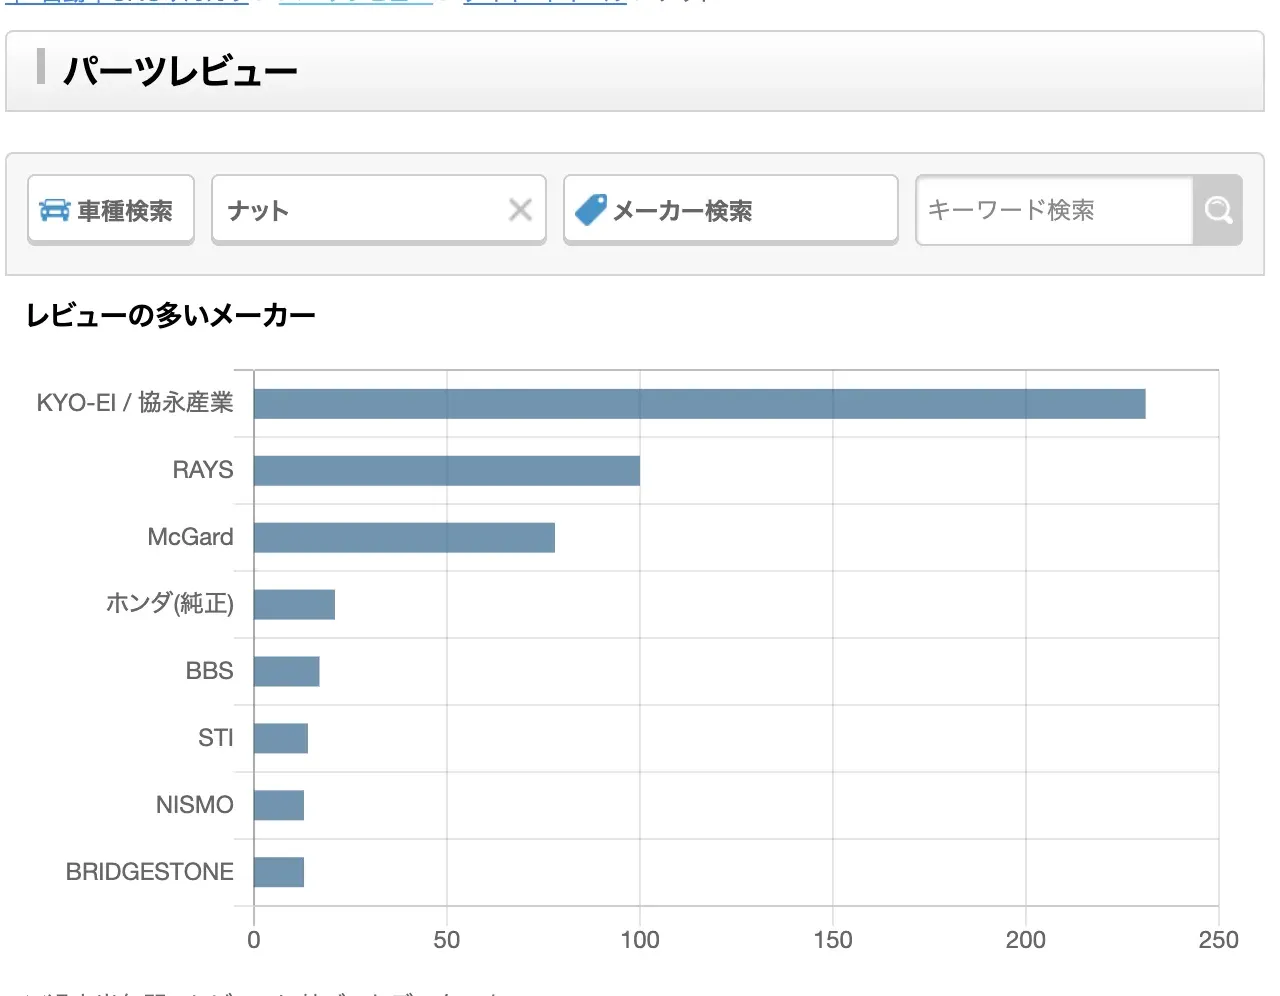Screen dimensions: 1280x996
Task: Select the ホンダ(純正) chart bar
Action: click(x=294, y=605)
